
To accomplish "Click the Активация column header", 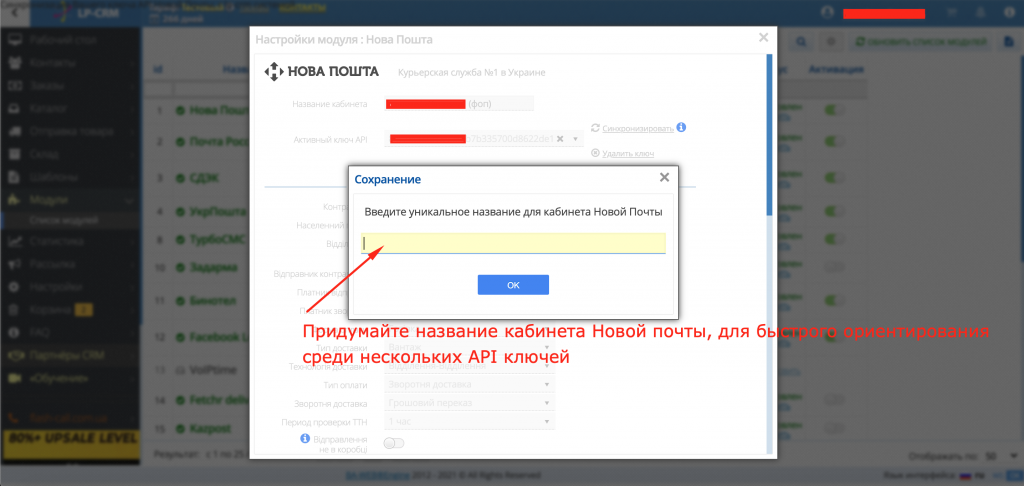I will (836, 69).
